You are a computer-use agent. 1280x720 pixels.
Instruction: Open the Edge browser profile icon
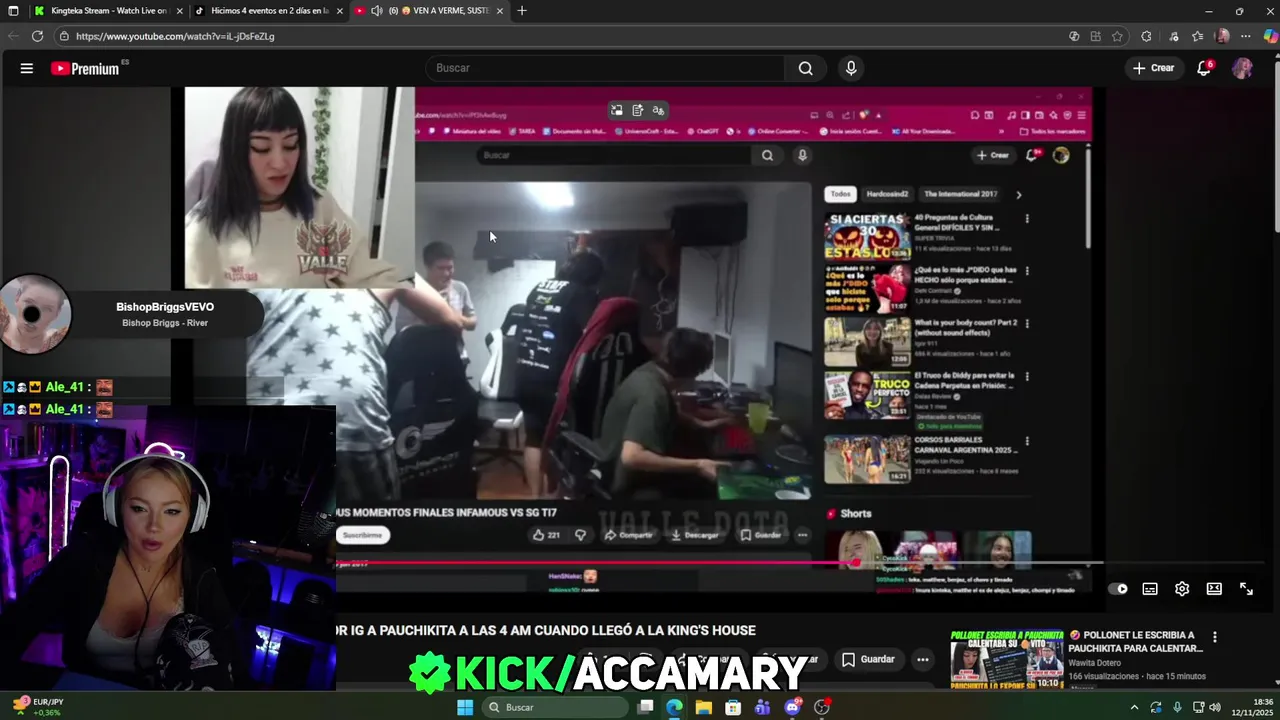[1221, 36]
